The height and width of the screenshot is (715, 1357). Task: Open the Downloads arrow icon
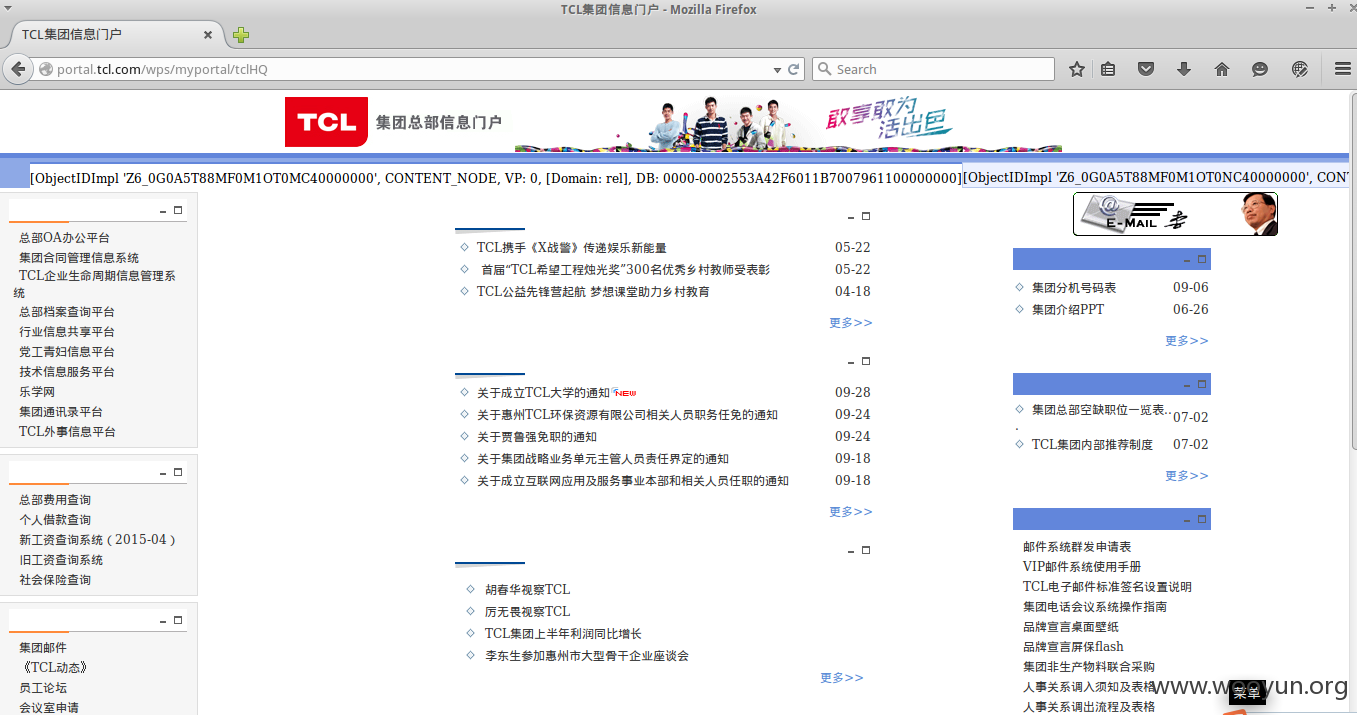click(x=1184, y=69)
